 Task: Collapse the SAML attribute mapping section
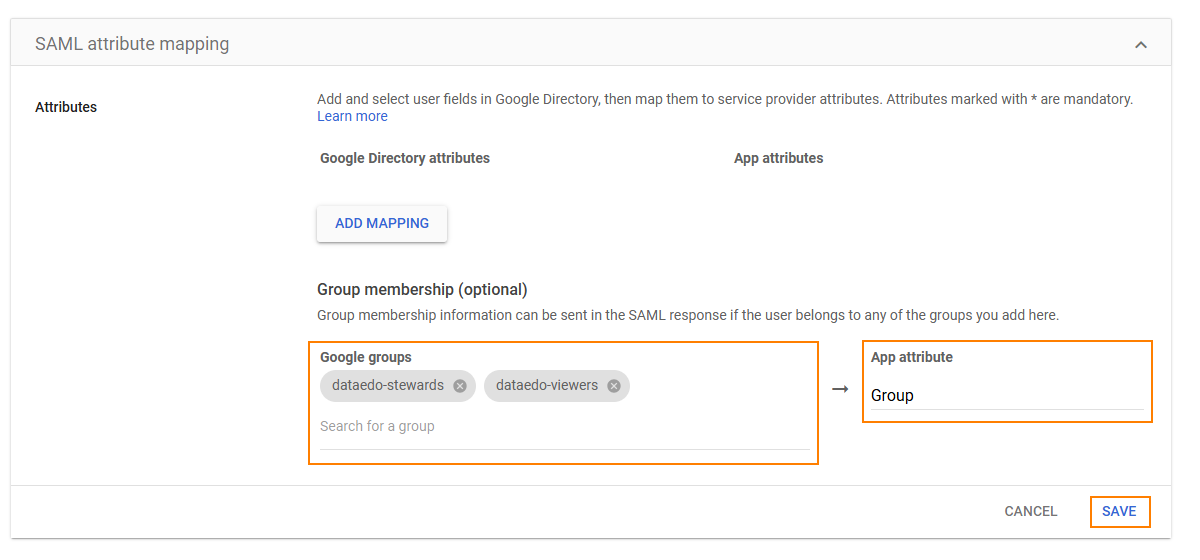(x=1141, y=45)
